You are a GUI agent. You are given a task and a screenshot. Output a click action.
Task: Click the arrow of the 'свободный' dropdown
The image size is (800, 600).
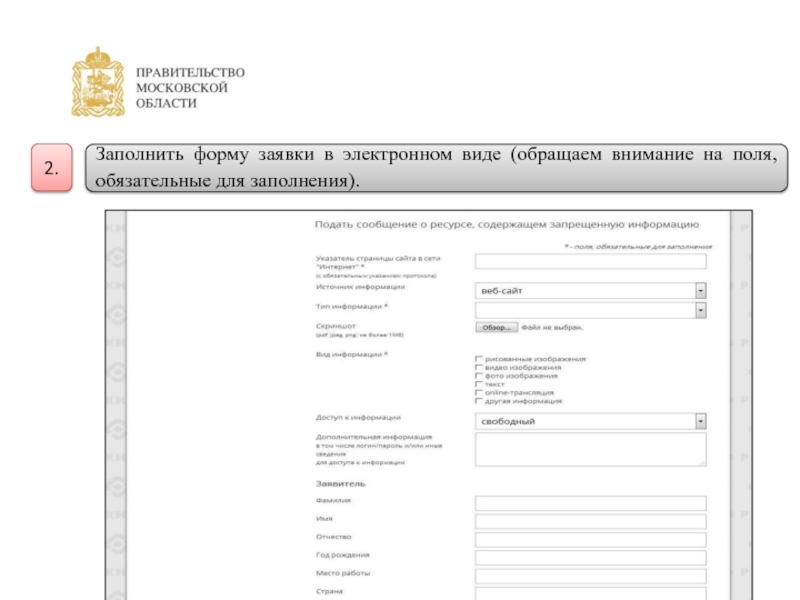[701, 421]
